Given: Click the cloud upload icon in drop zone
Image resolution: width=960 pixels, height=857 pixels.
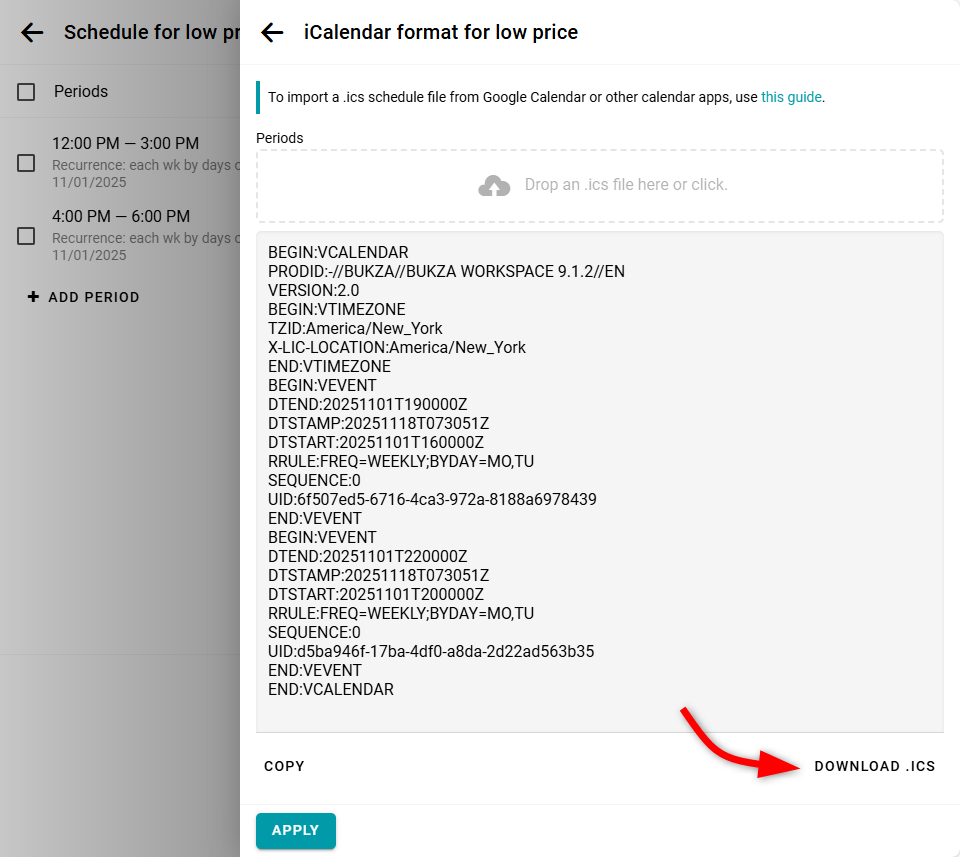Looking at the screenshot, I should coord(494,185).
